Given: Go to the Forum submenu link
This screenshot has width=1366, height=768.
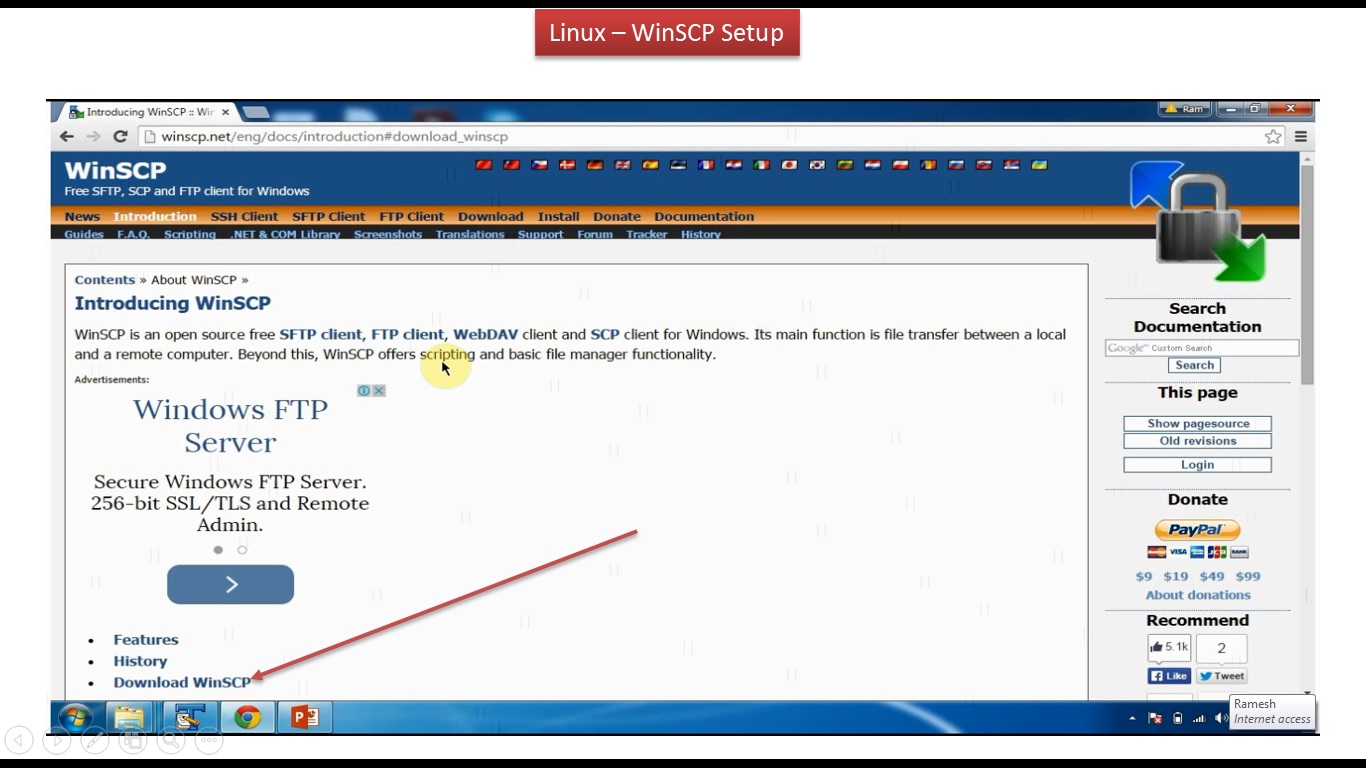Looking at the screenshot, I should 595,234.
